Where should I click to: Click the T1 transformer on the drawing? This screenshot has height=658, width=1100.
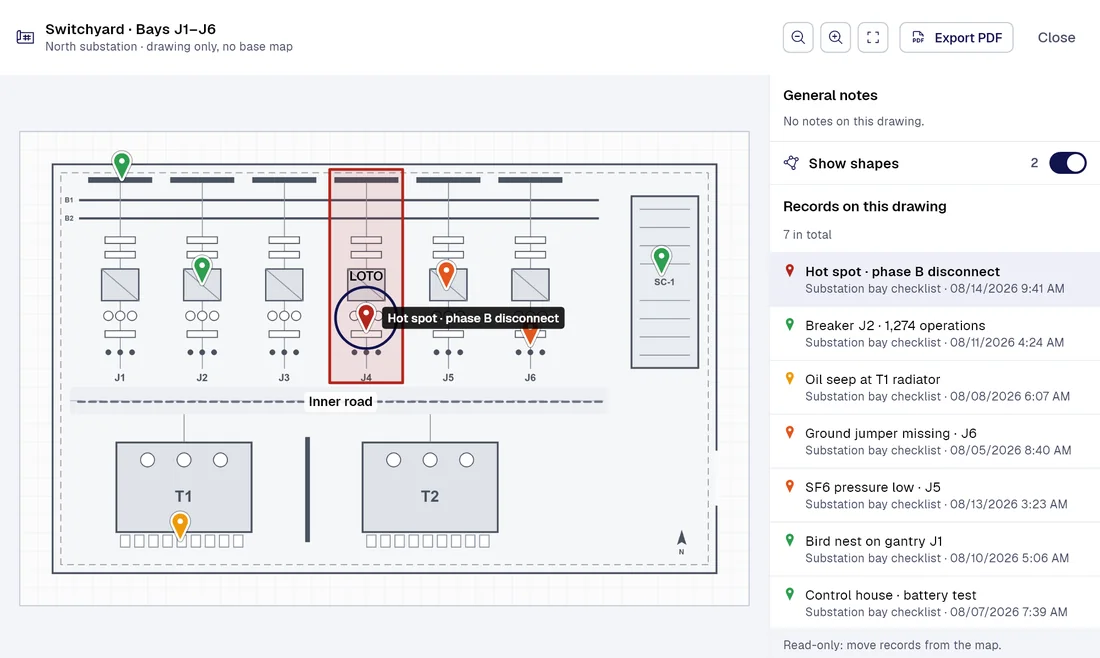point(184,487)
